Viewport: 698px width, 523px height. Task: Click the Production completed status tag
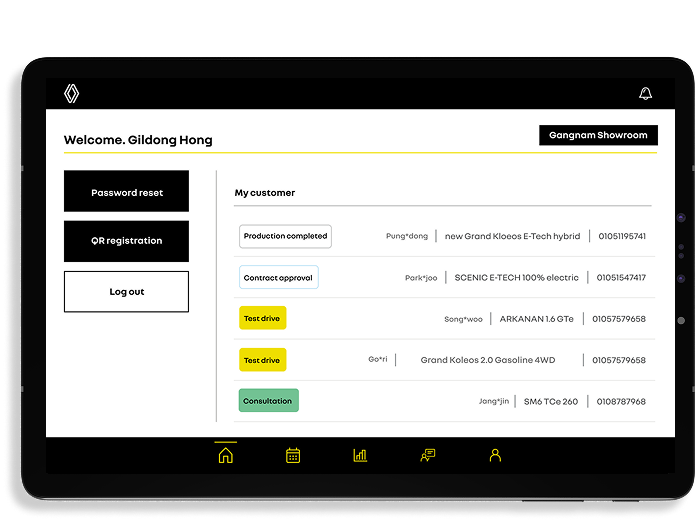point(285,236)
